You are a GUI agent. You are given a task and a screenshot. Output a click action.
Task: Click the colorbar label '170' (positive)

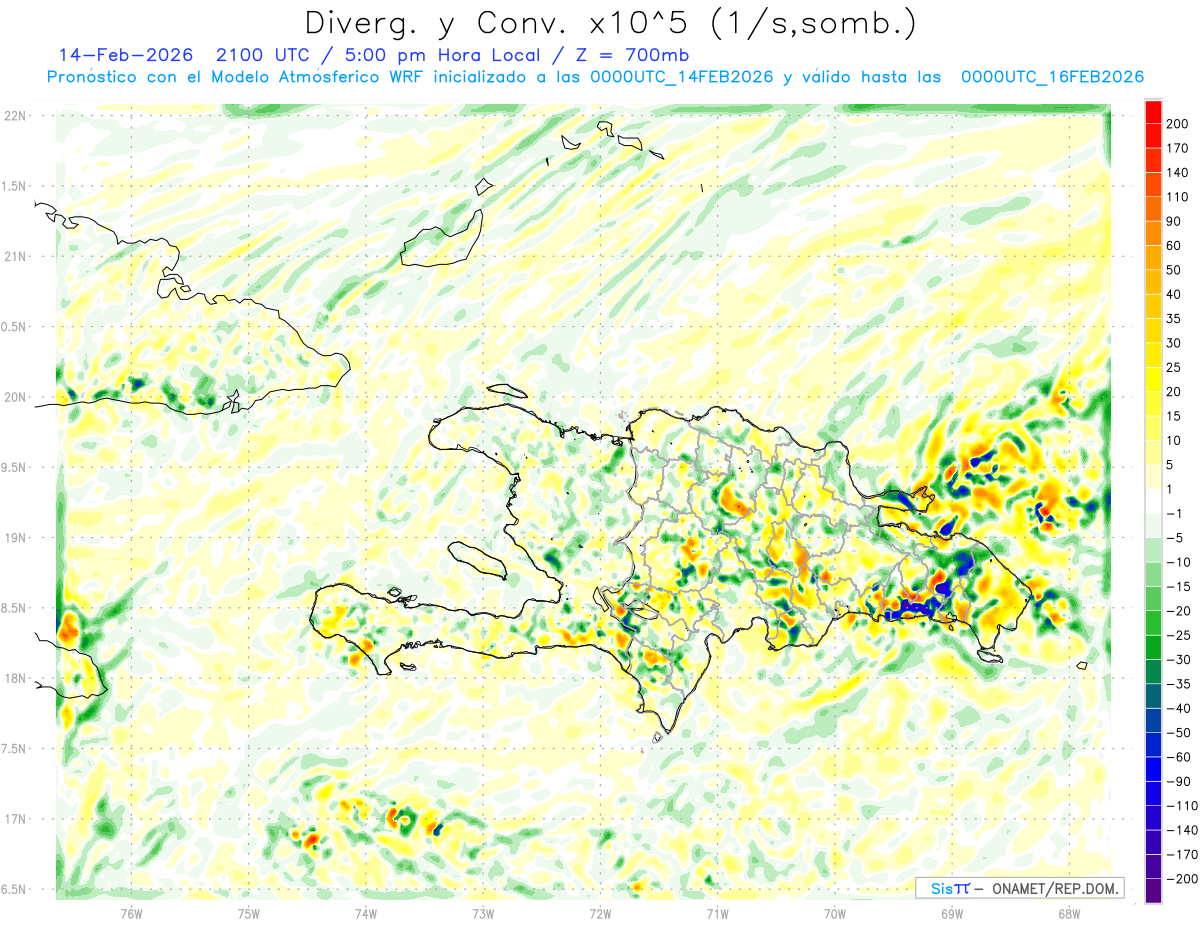tap(1176, 148)
